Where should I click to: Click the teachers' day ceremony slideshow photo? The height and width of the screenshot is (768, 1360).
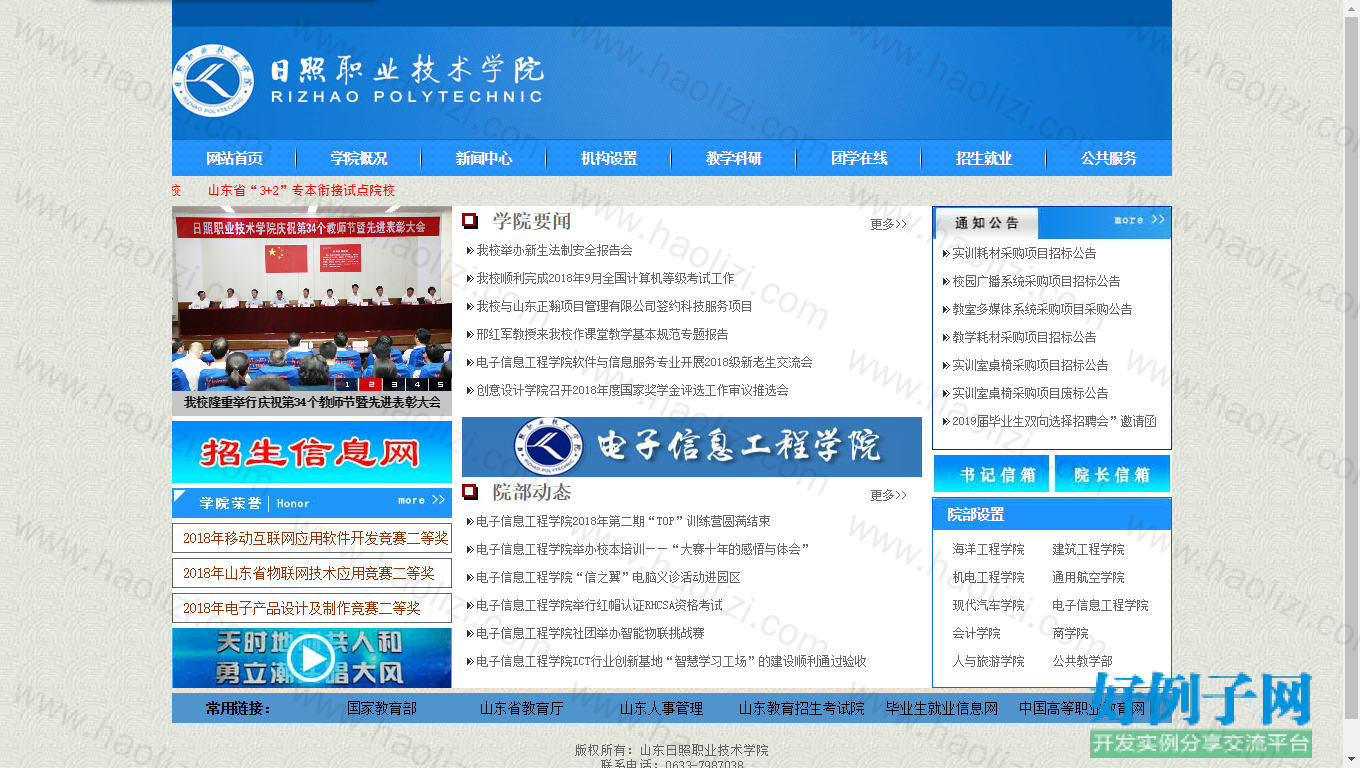tap(312, 298)
